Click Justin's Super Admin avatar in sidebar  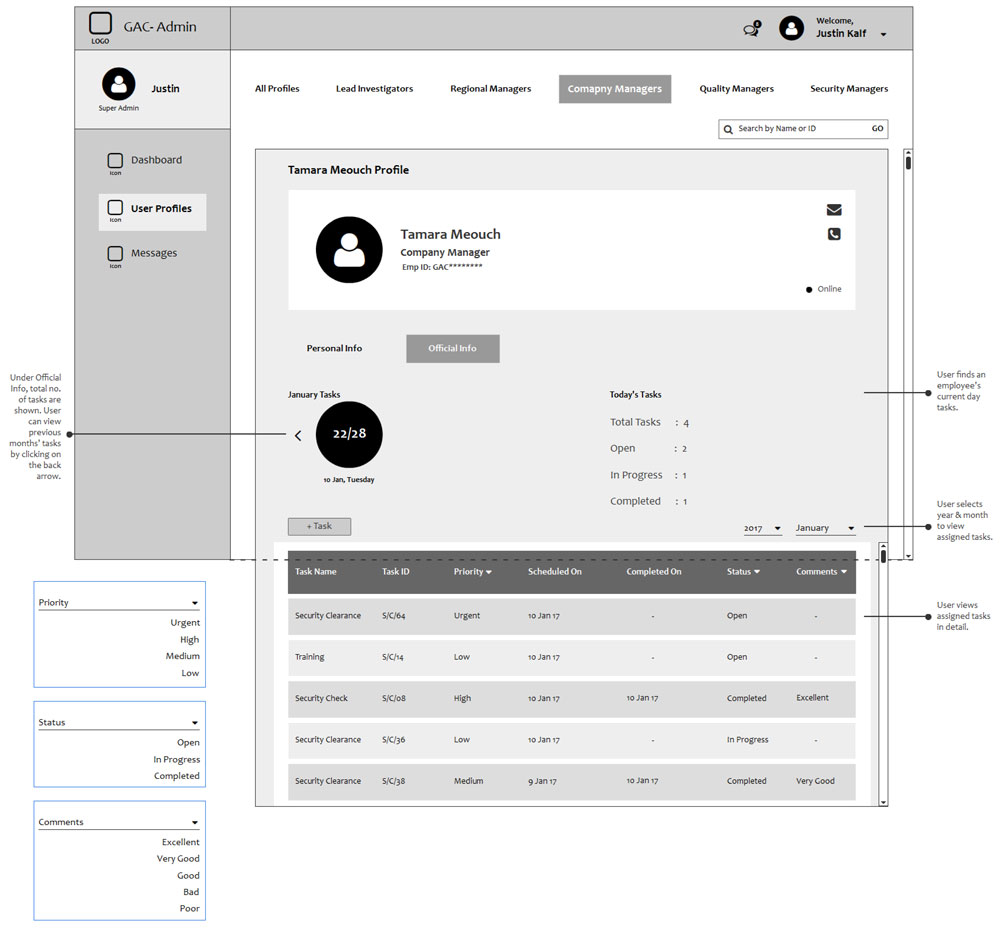pyautogui.click(x=118, y=84)
